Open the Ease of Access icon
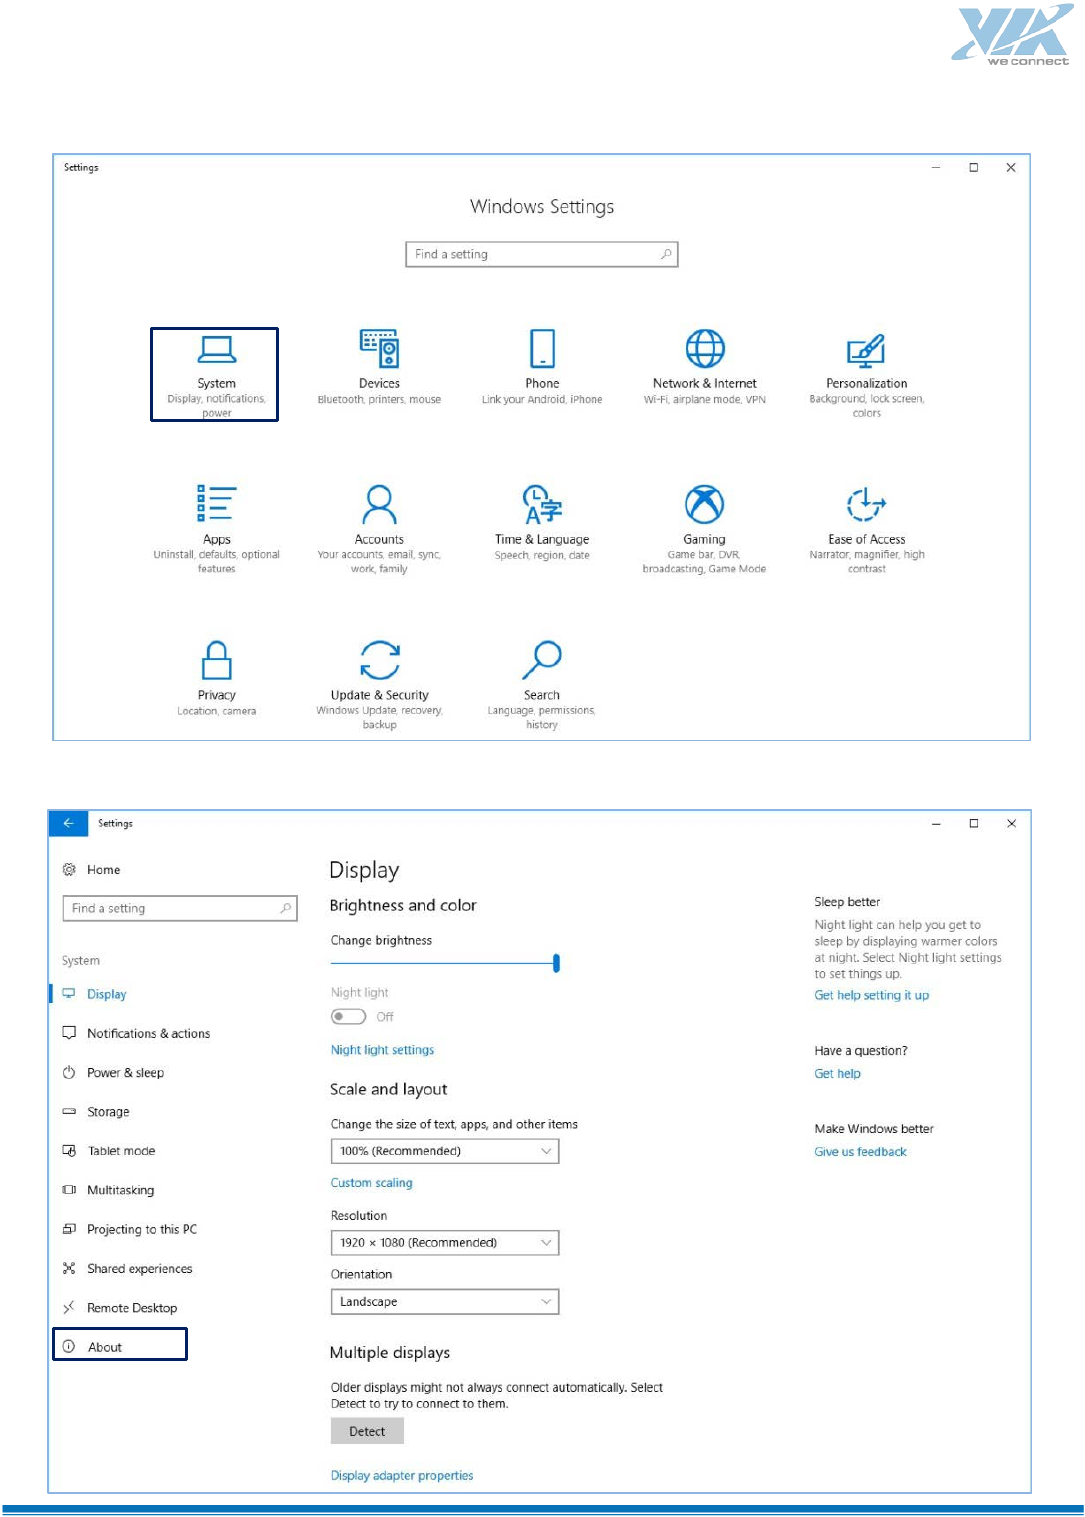 (x=866, y=504)
